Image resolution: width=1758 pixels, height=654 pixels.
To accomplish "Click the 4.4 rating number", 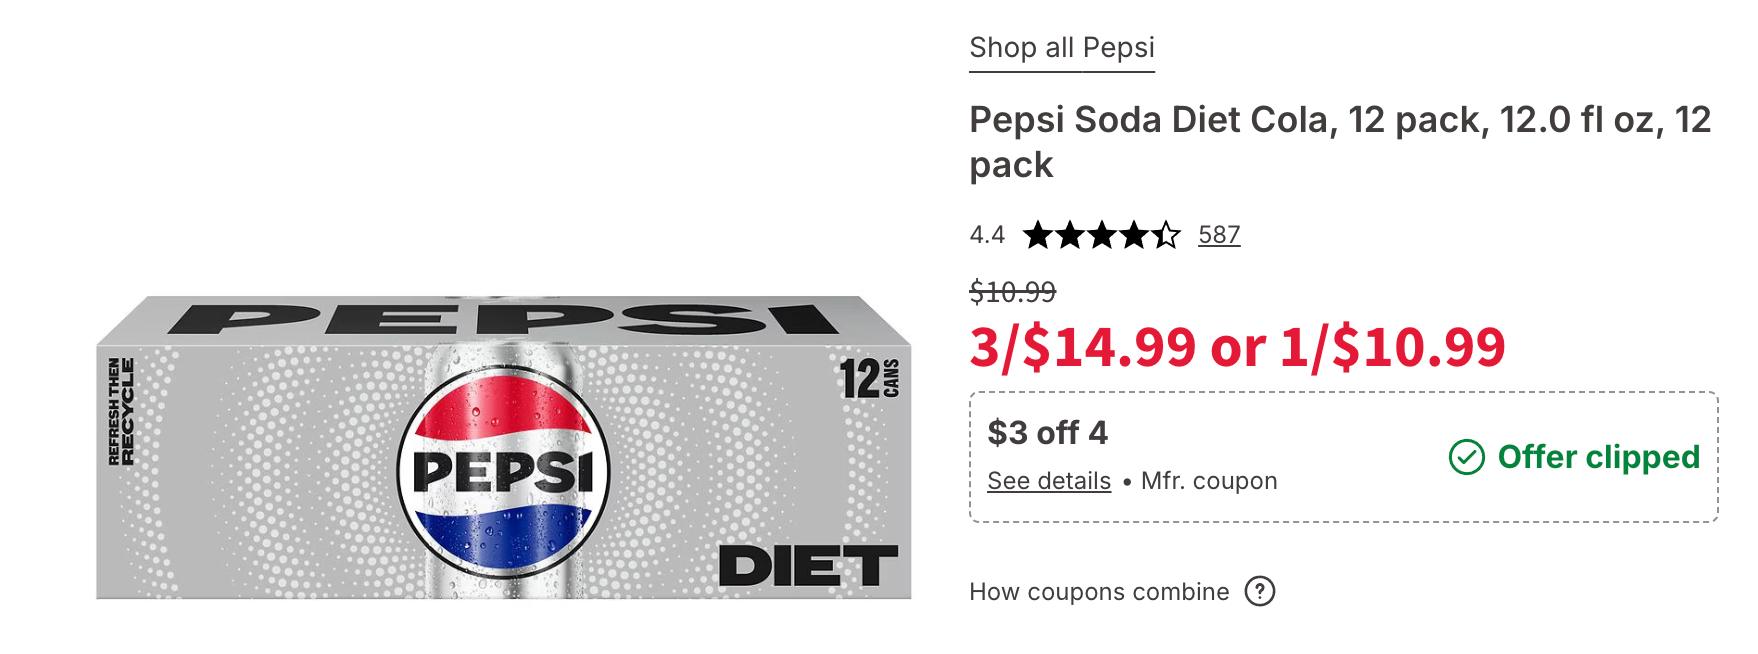I will point(986,235).
